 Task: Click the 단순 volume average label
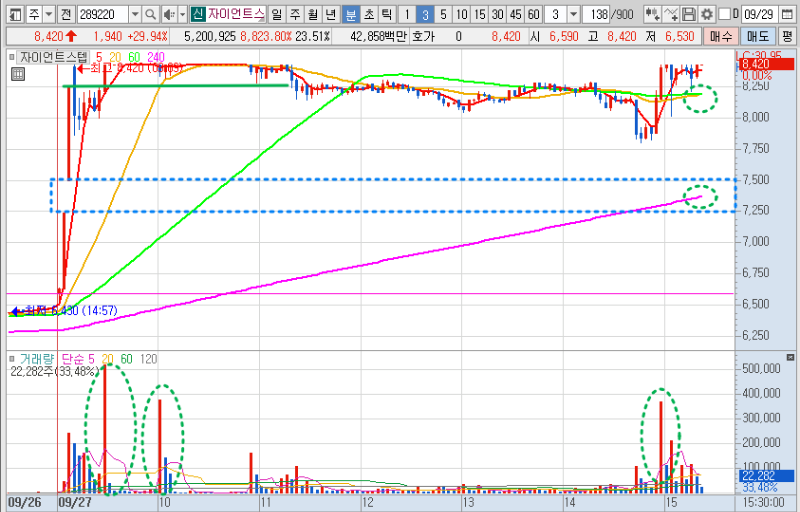(x=71, y=359)
